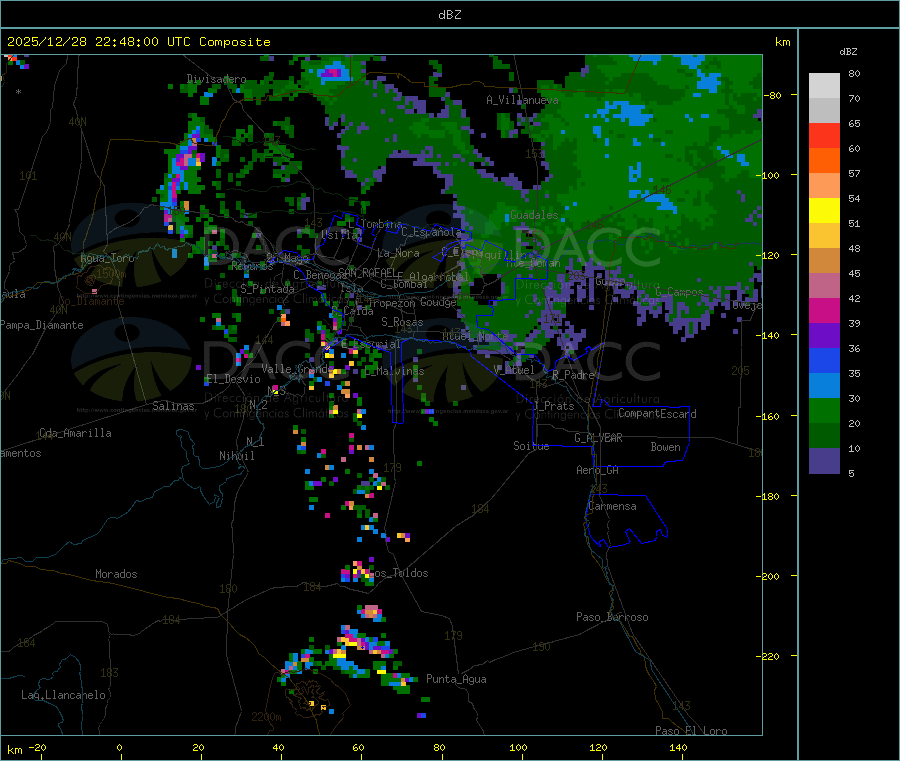This screenshot has width=900, height=761.
Task: Click the Pampa_Diamante label
Action: (x=42, y=325)
